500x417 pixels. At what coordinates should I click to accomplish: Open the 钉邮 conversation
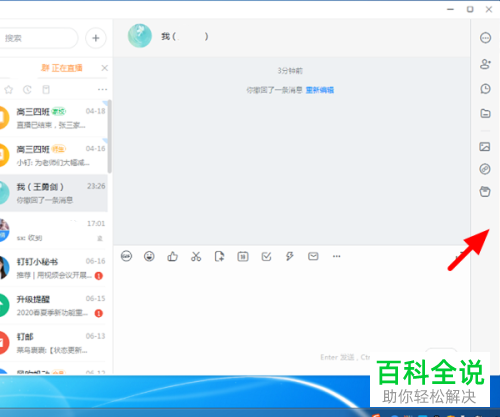[x=54, y=343]
